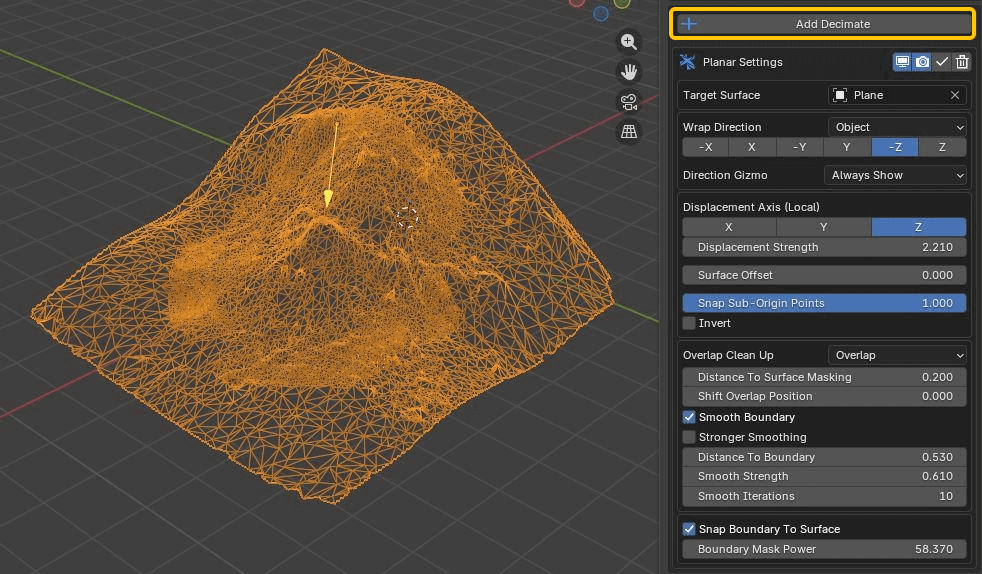Toggle the camera view icon
This screenshot has height=574, width=982.
(629, 101)
